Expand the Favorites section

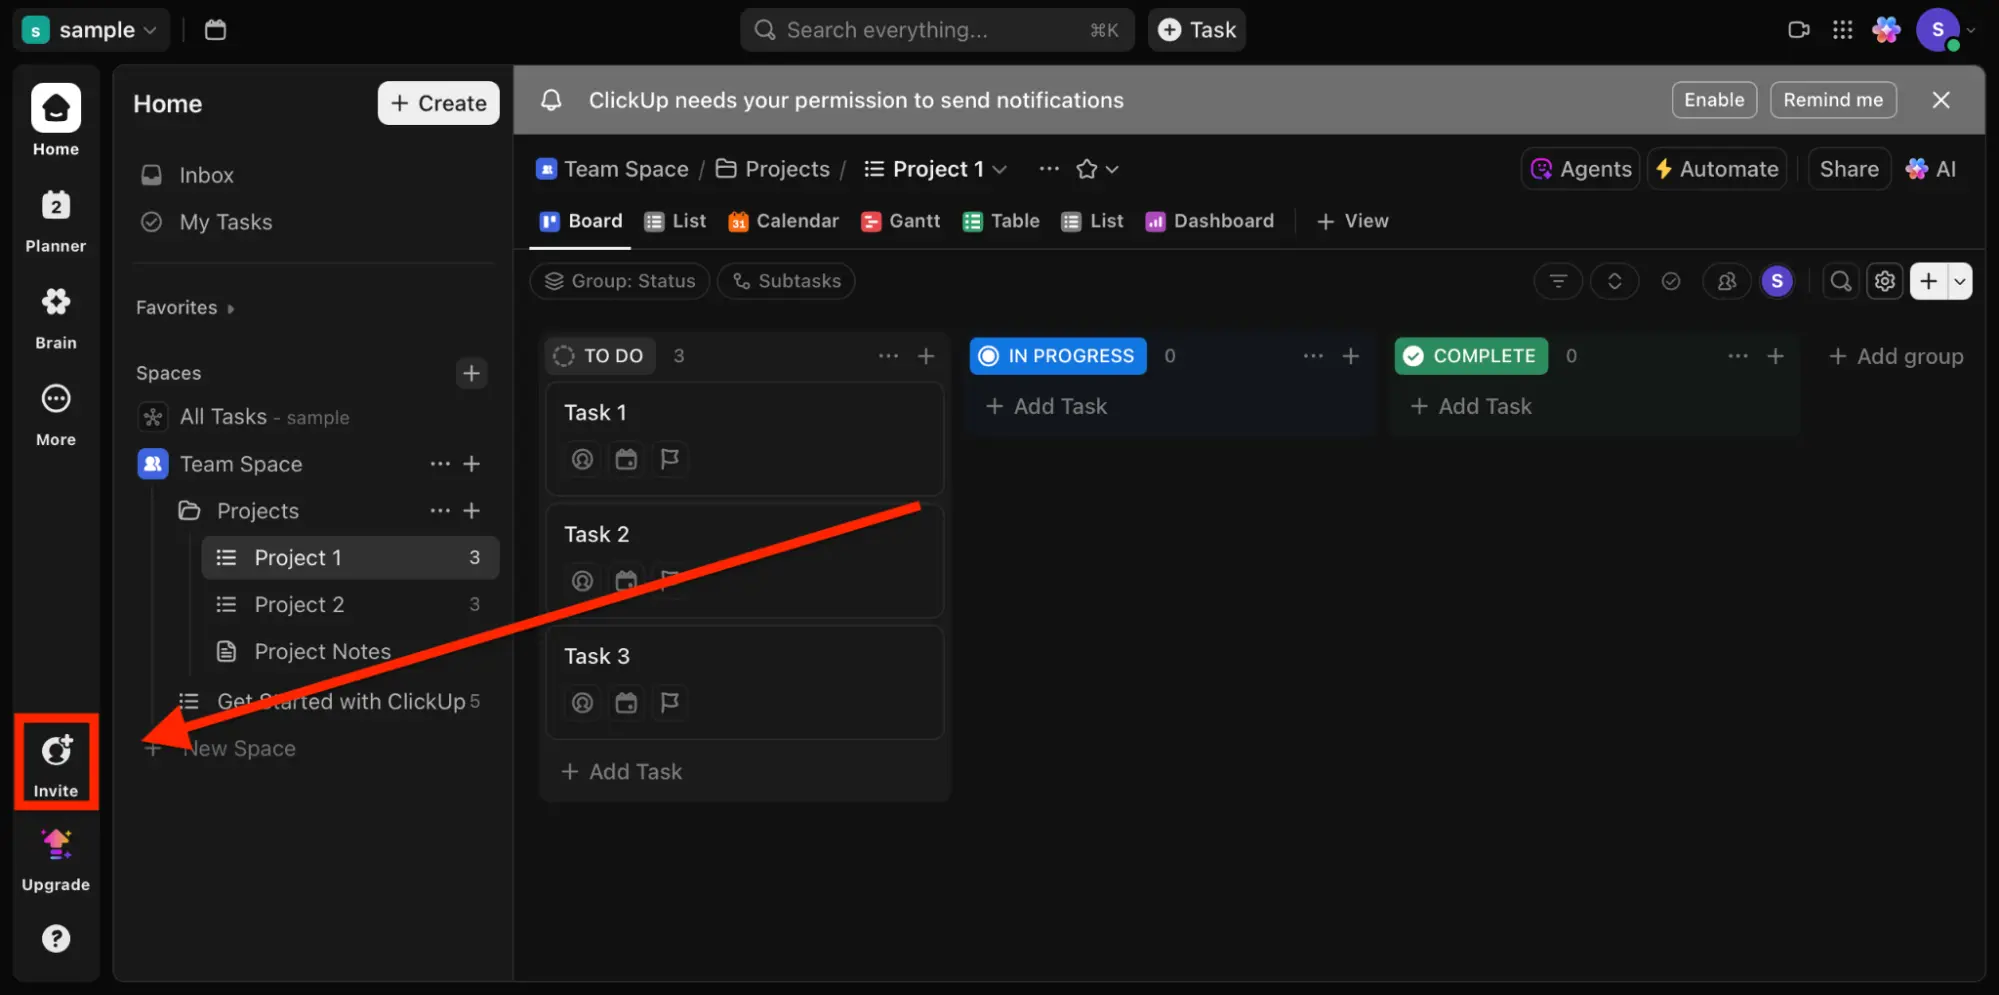tap(185, 308)
